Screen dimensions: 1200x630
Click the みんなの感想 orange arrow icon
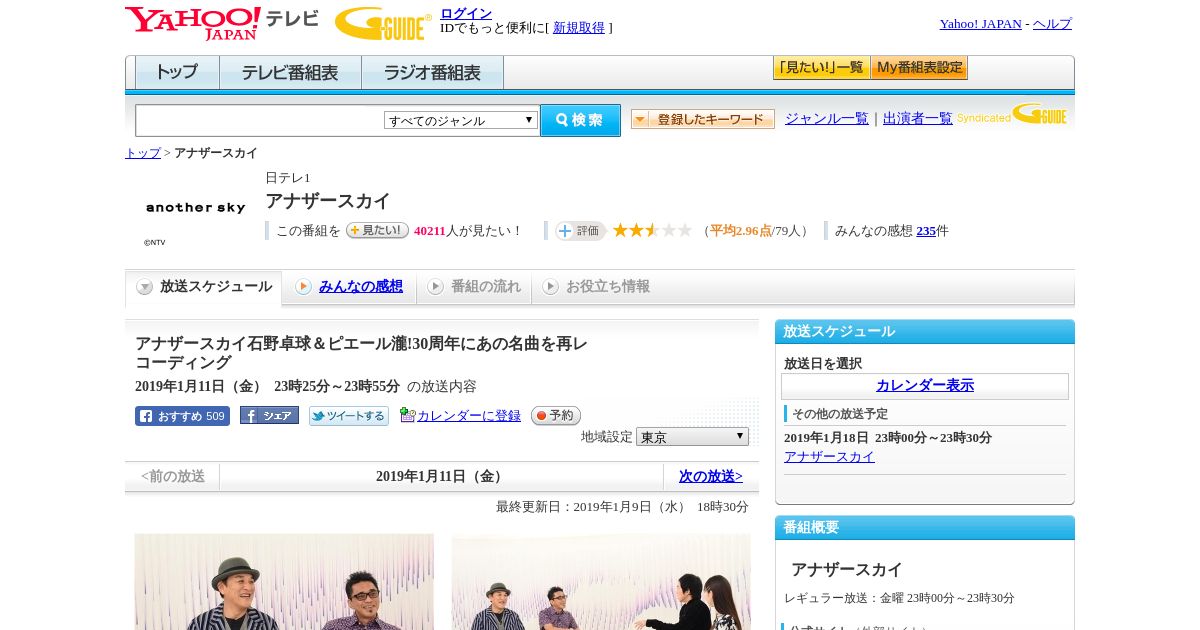pos(303,287)
